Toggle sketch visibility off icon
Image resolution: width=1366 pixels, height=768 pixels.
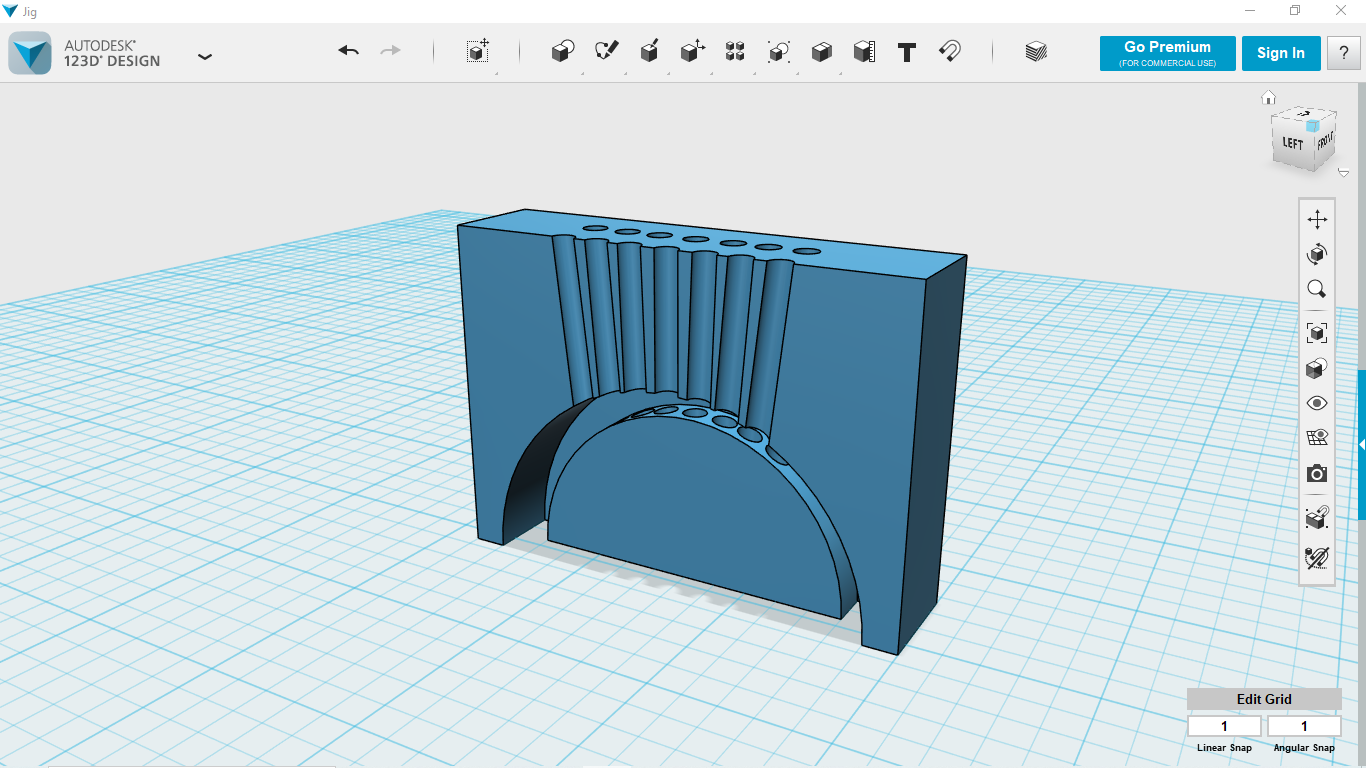pyautogui.click(x=1317, y=557)
